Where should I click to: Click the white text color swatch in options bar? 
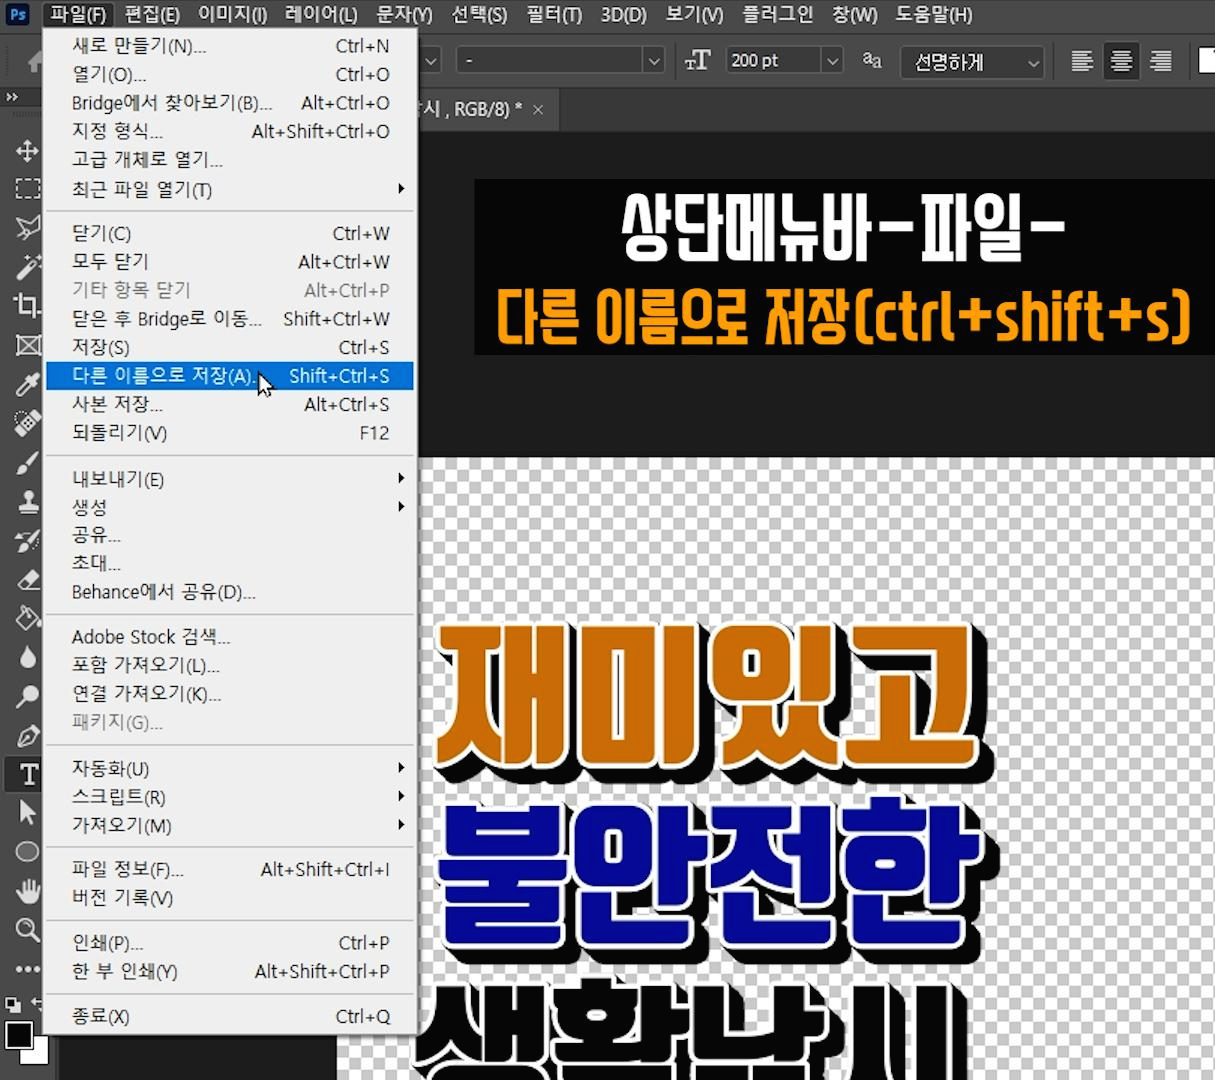[1206, 61]
